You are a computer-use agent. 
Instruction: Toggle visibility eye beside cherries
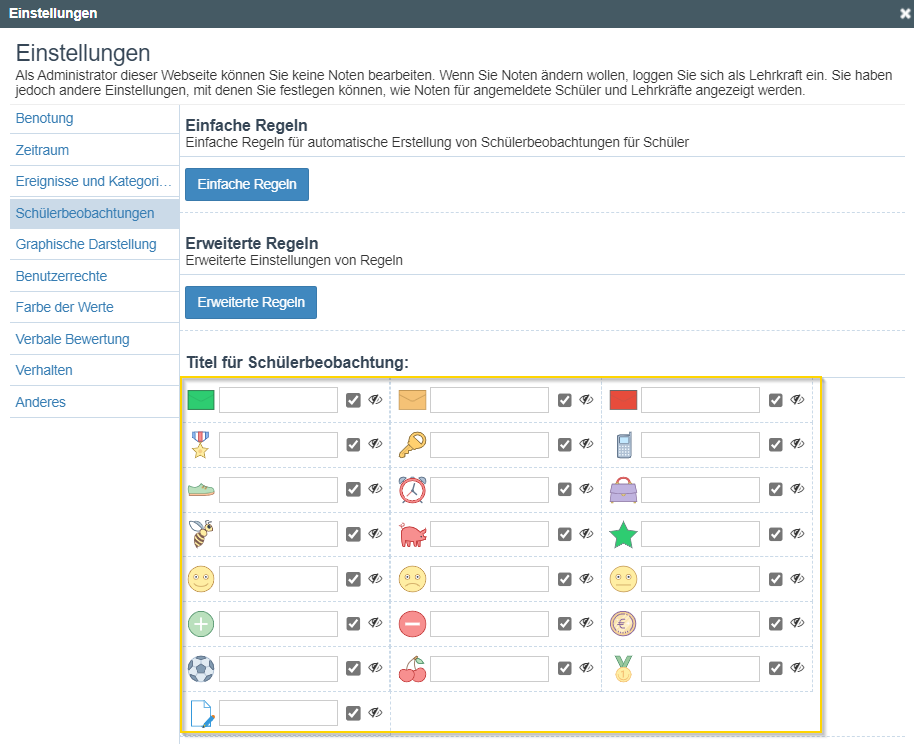(x=586, y=668)
